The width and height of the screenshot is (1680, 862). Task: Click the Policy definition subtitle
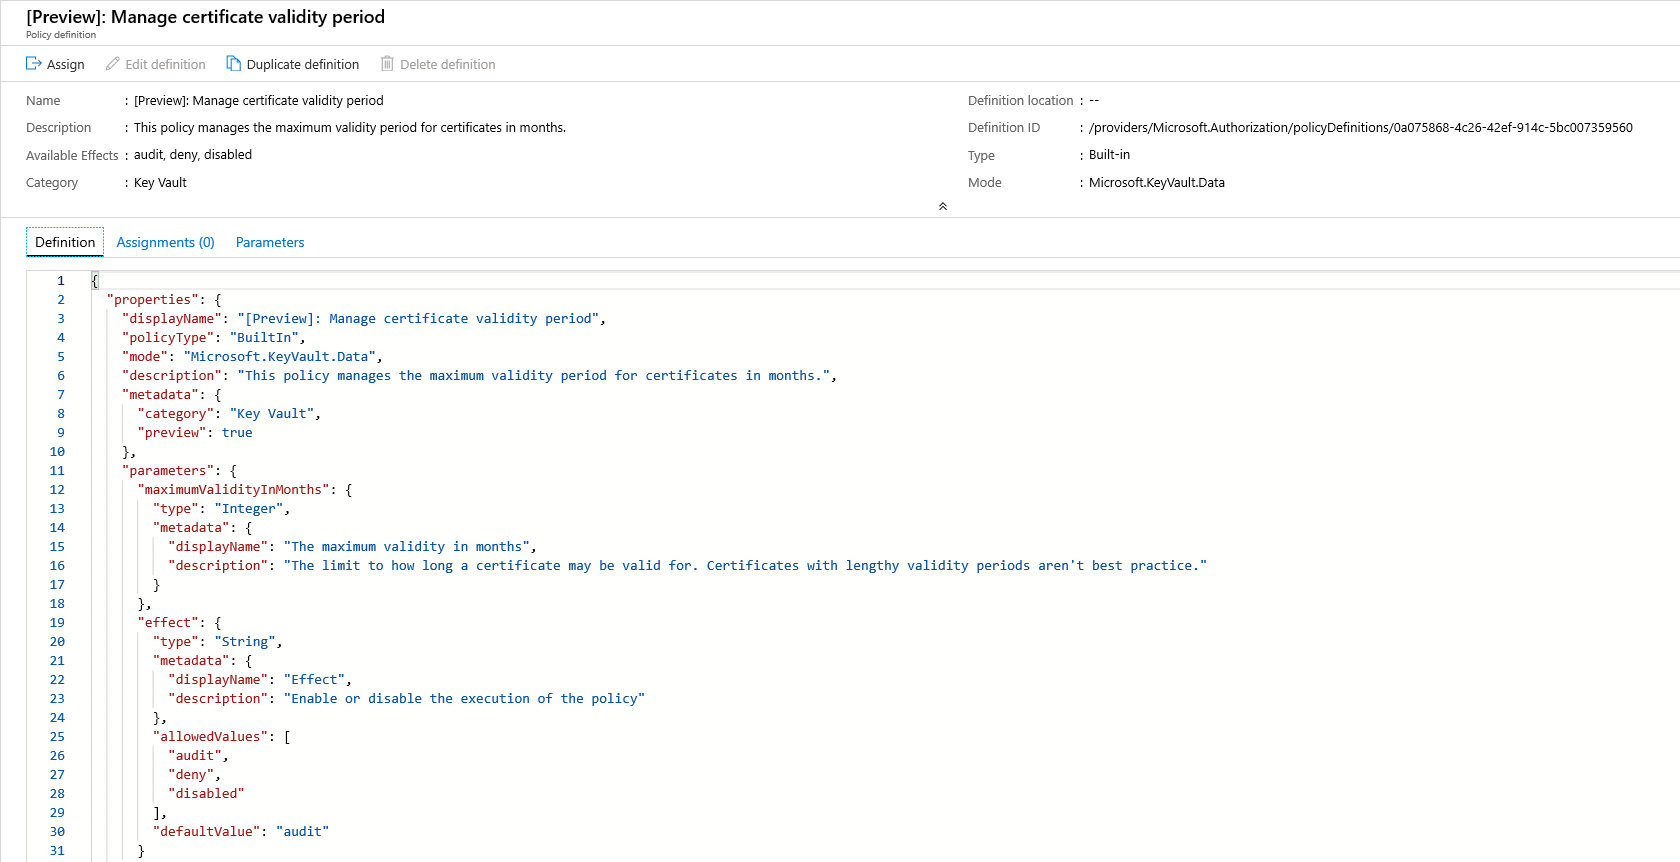(x=61, y=35)
